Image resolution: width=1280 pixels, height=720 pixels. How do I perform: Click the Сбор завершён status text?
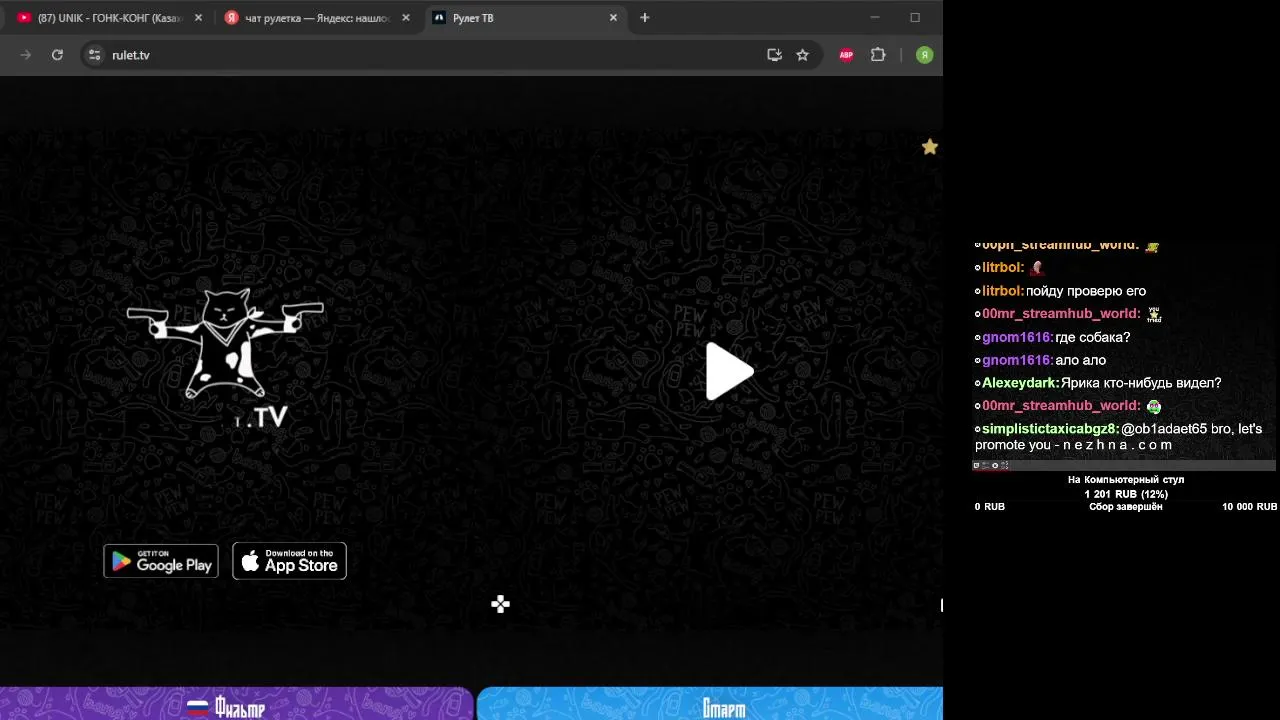point(1126,507)
